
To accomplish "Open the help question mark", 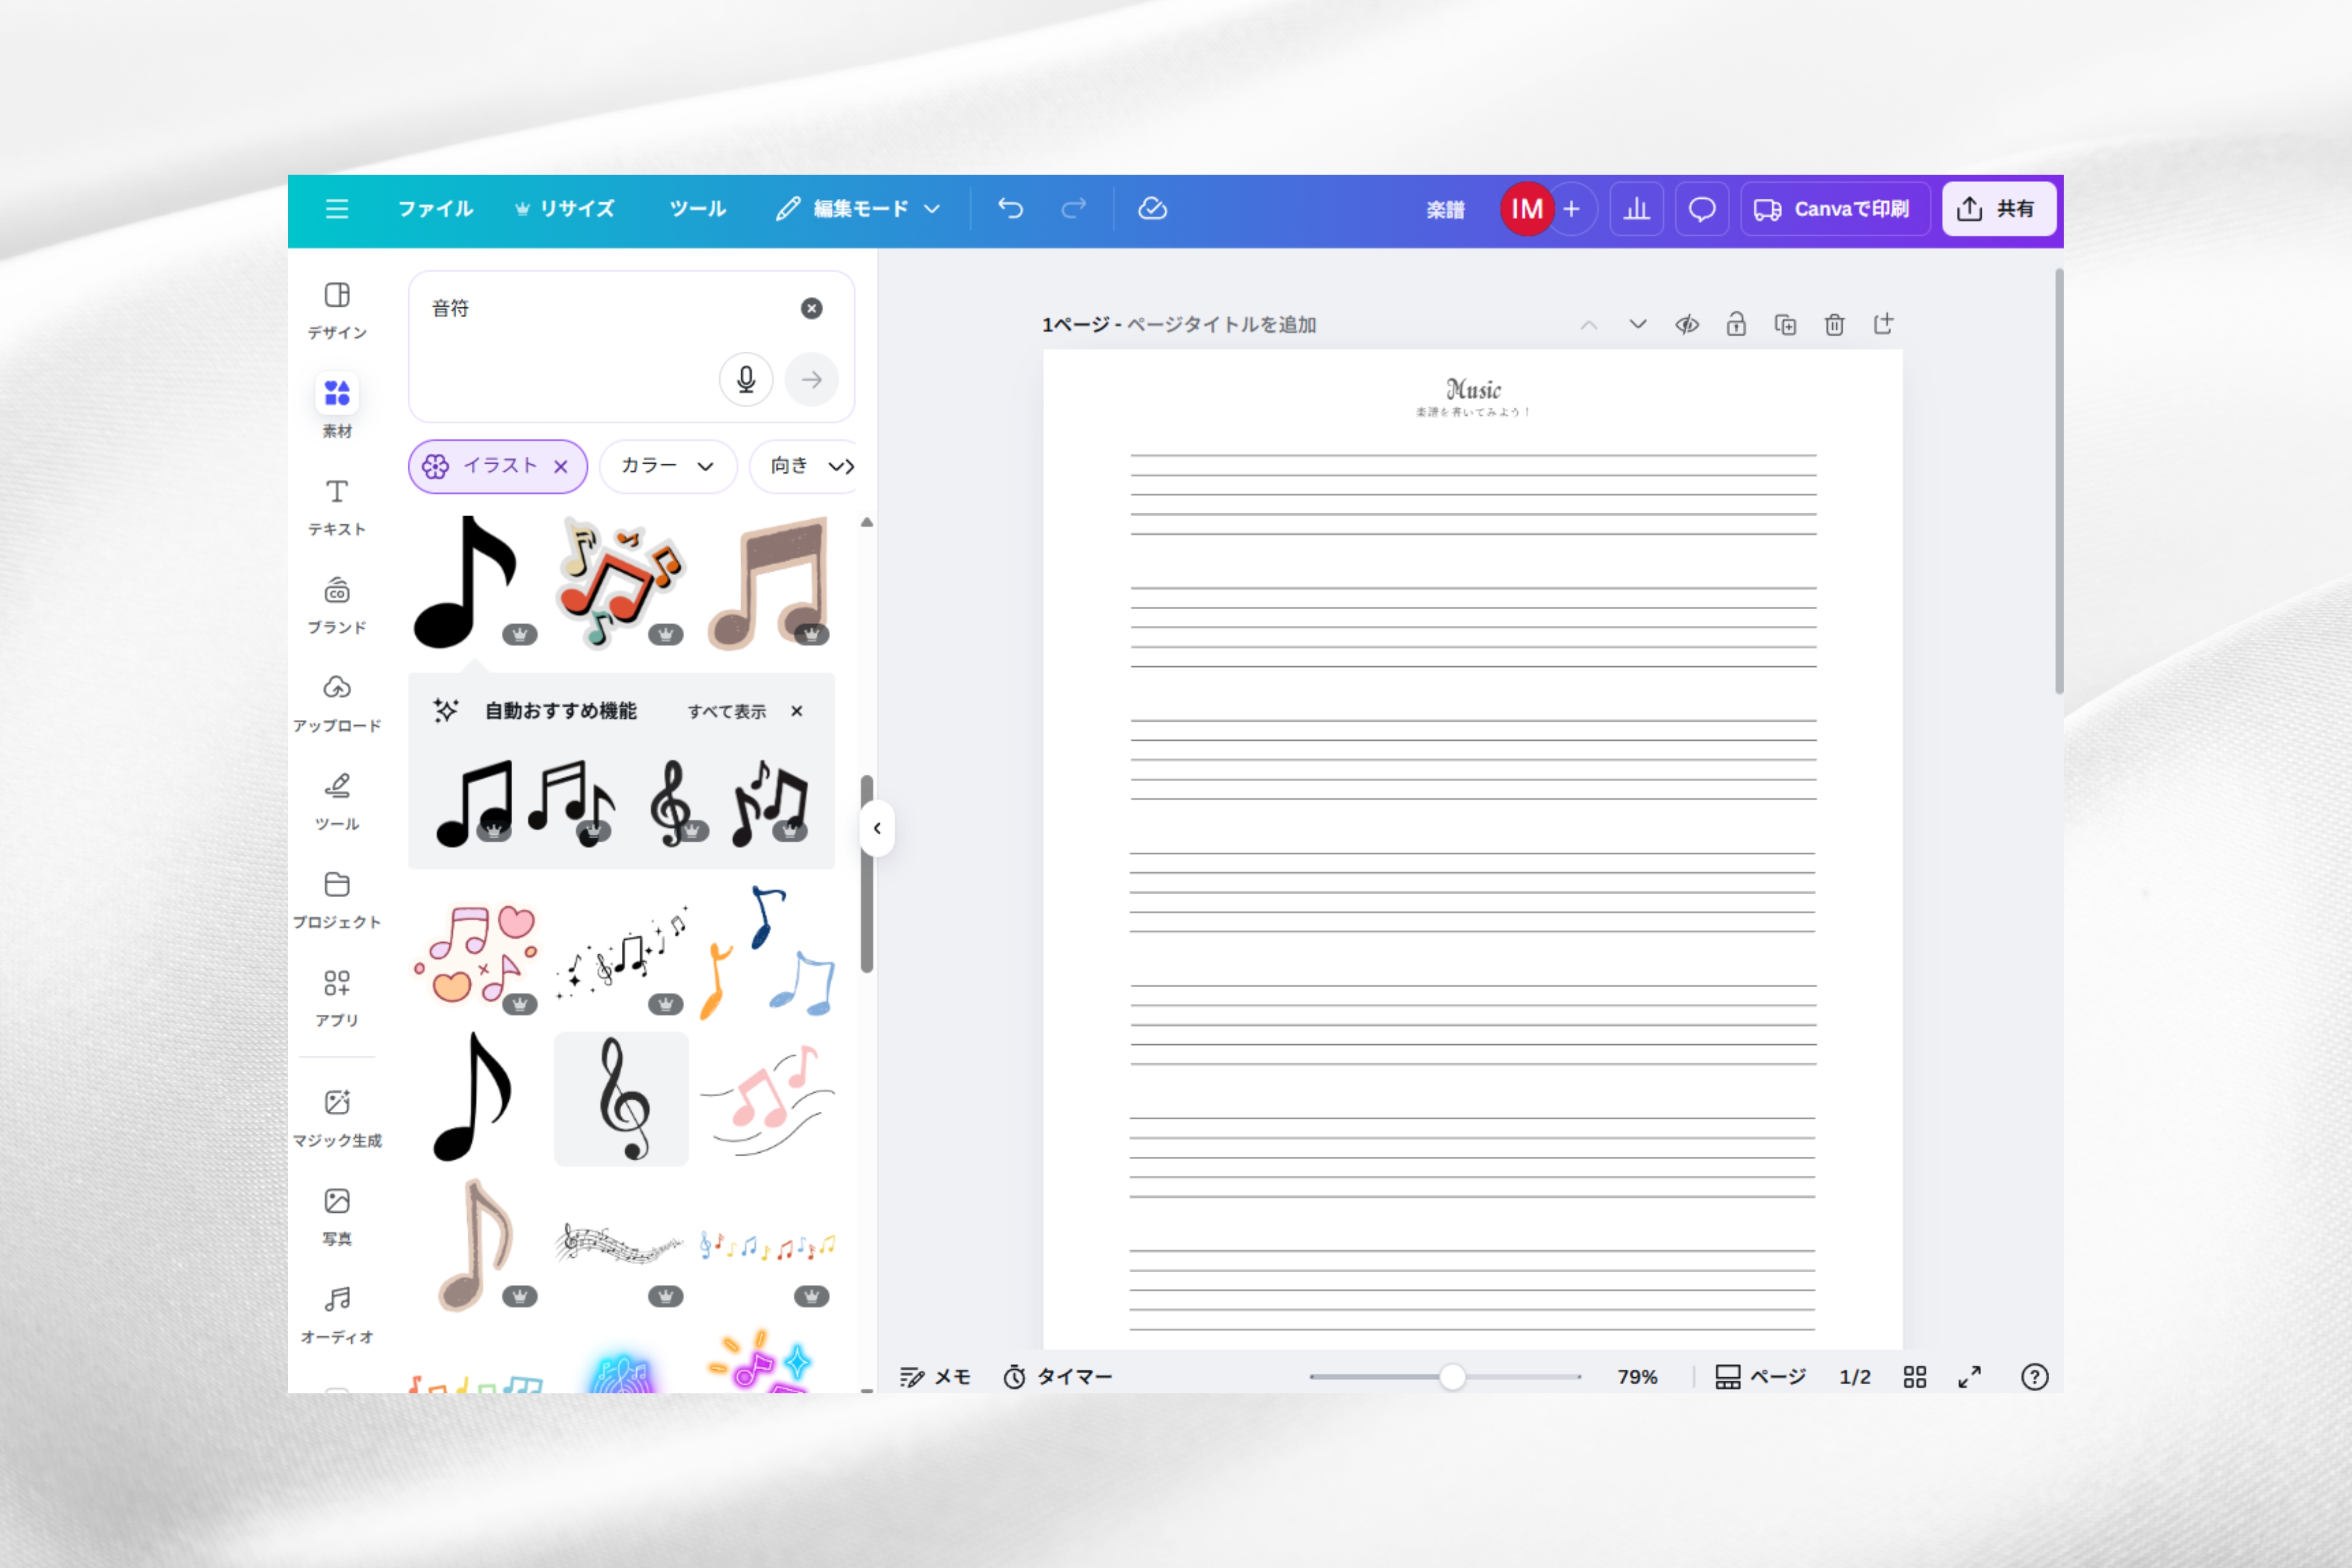I will (x=2034, y=1377).
